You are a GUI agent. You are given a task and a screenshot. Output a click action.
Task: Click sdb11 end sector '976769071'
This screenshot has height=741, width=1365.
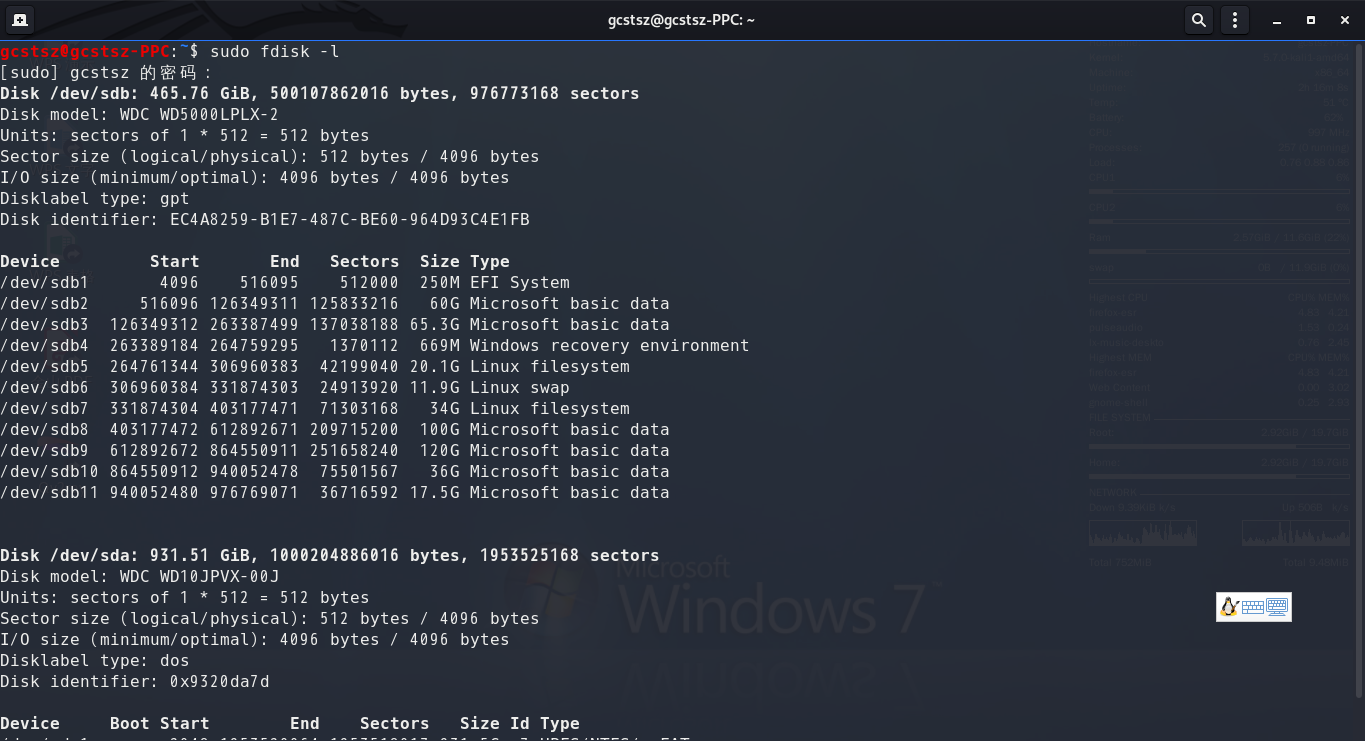click(255, 492)
